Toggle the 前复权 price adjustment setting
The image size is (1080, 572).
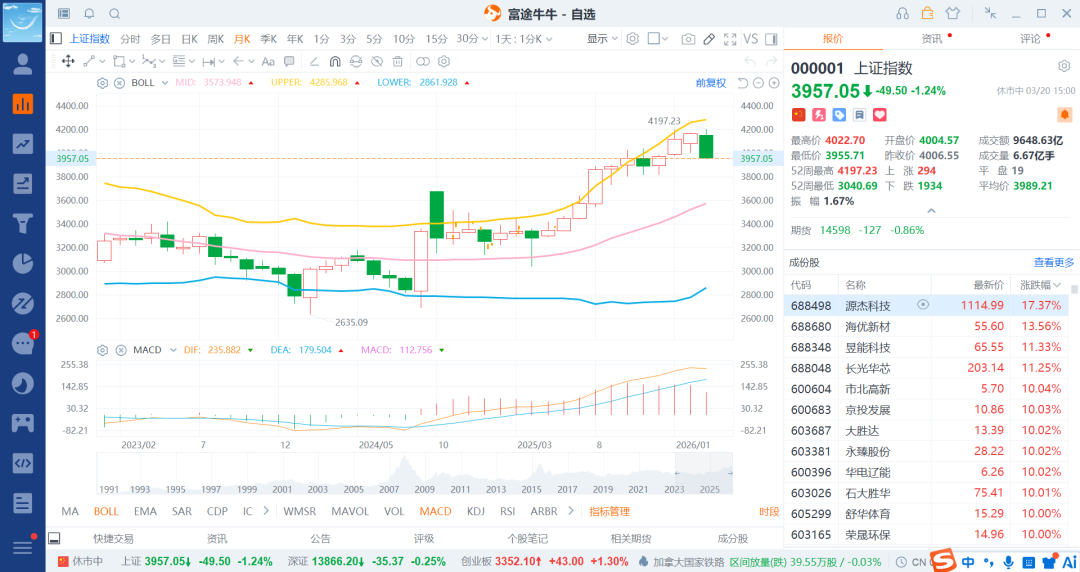[x=710, y=83]
